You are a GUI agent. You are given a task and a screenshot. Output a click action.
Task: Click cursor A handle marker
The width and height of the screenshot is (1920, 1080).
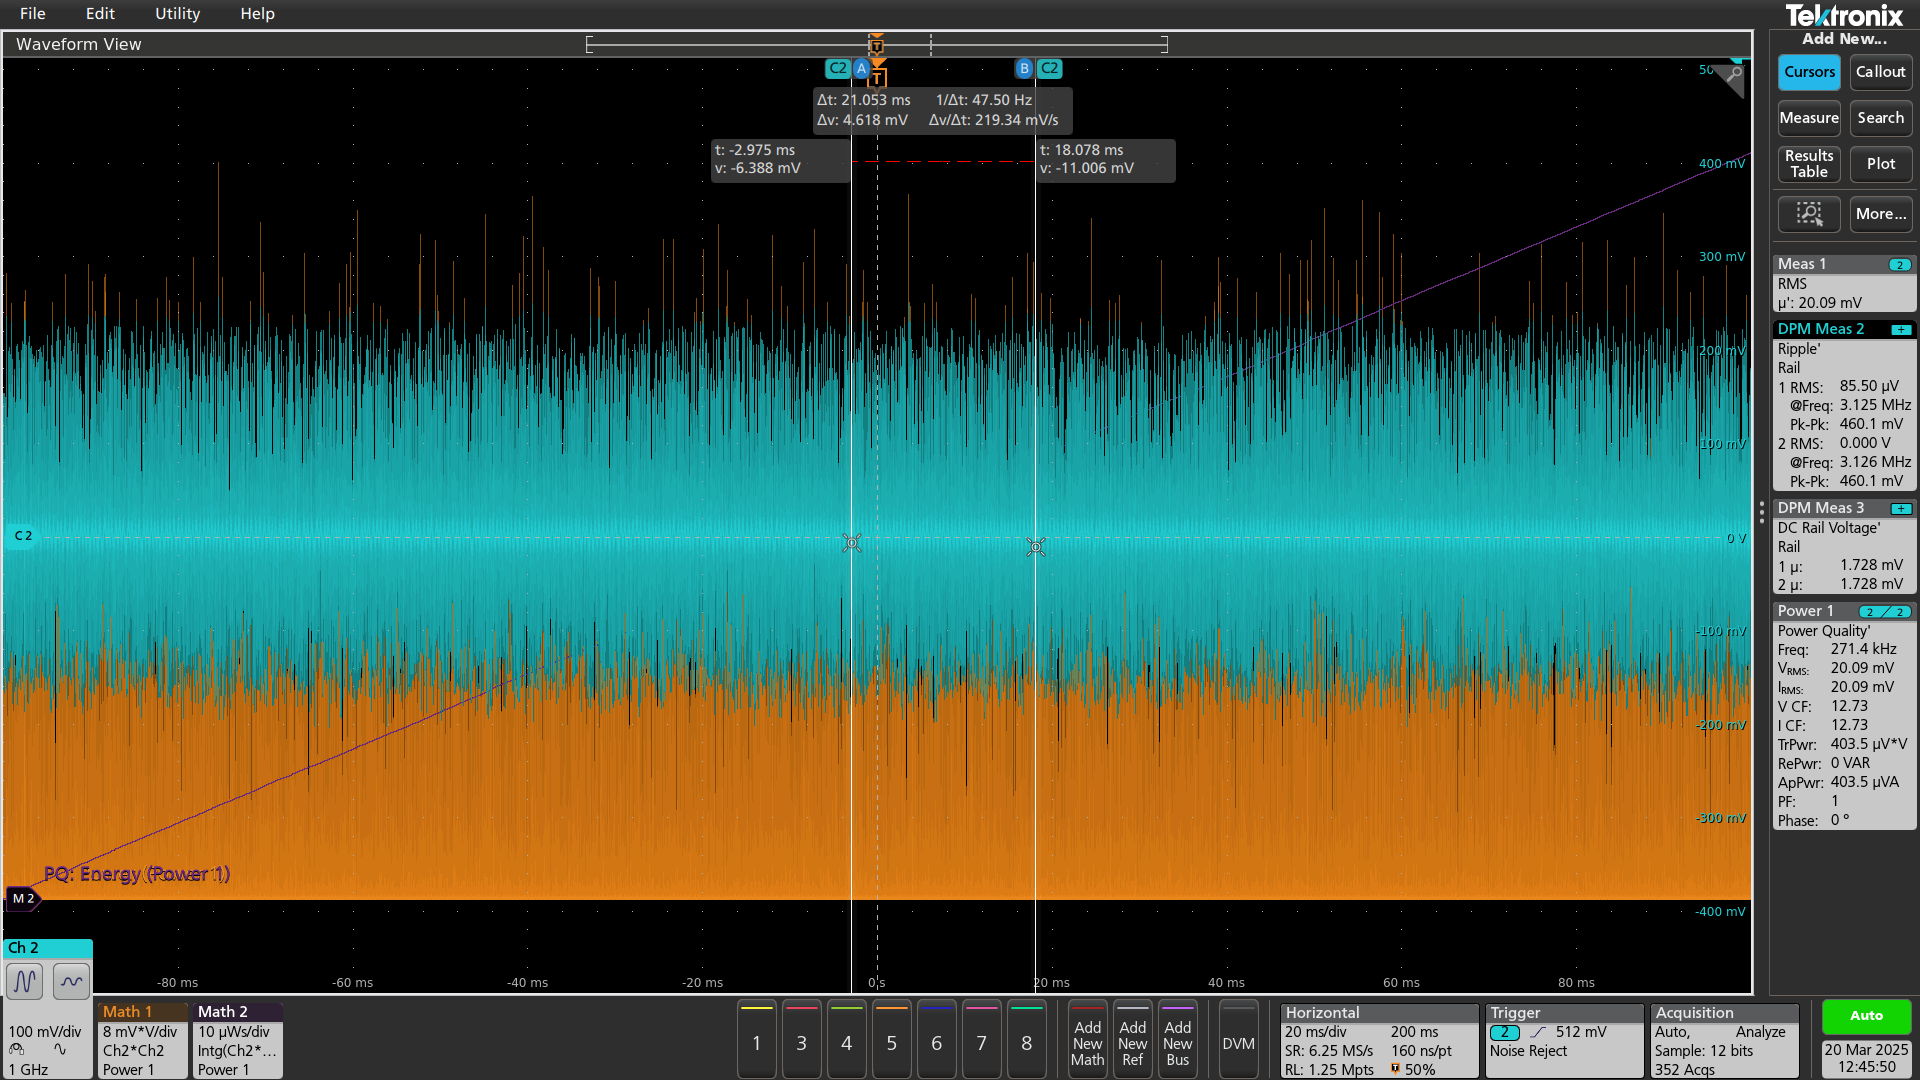coord(861,69)
